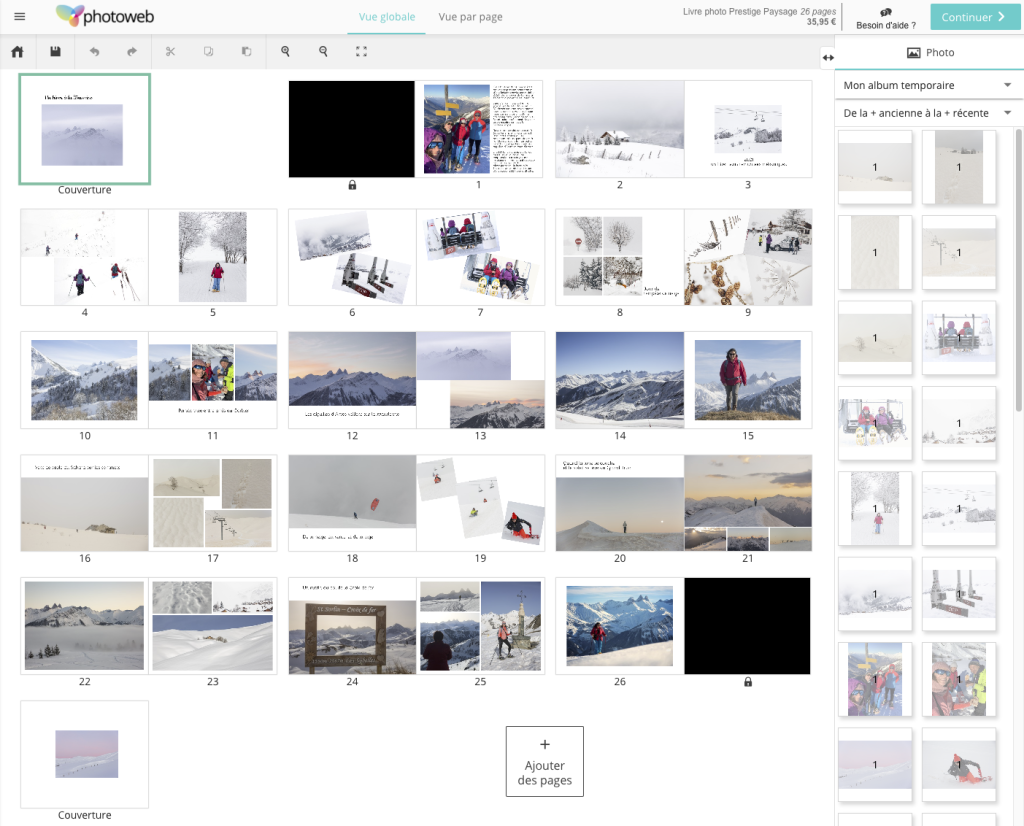Undo the last action
This screenshot has width=1024, height=826.
[94, 52]
